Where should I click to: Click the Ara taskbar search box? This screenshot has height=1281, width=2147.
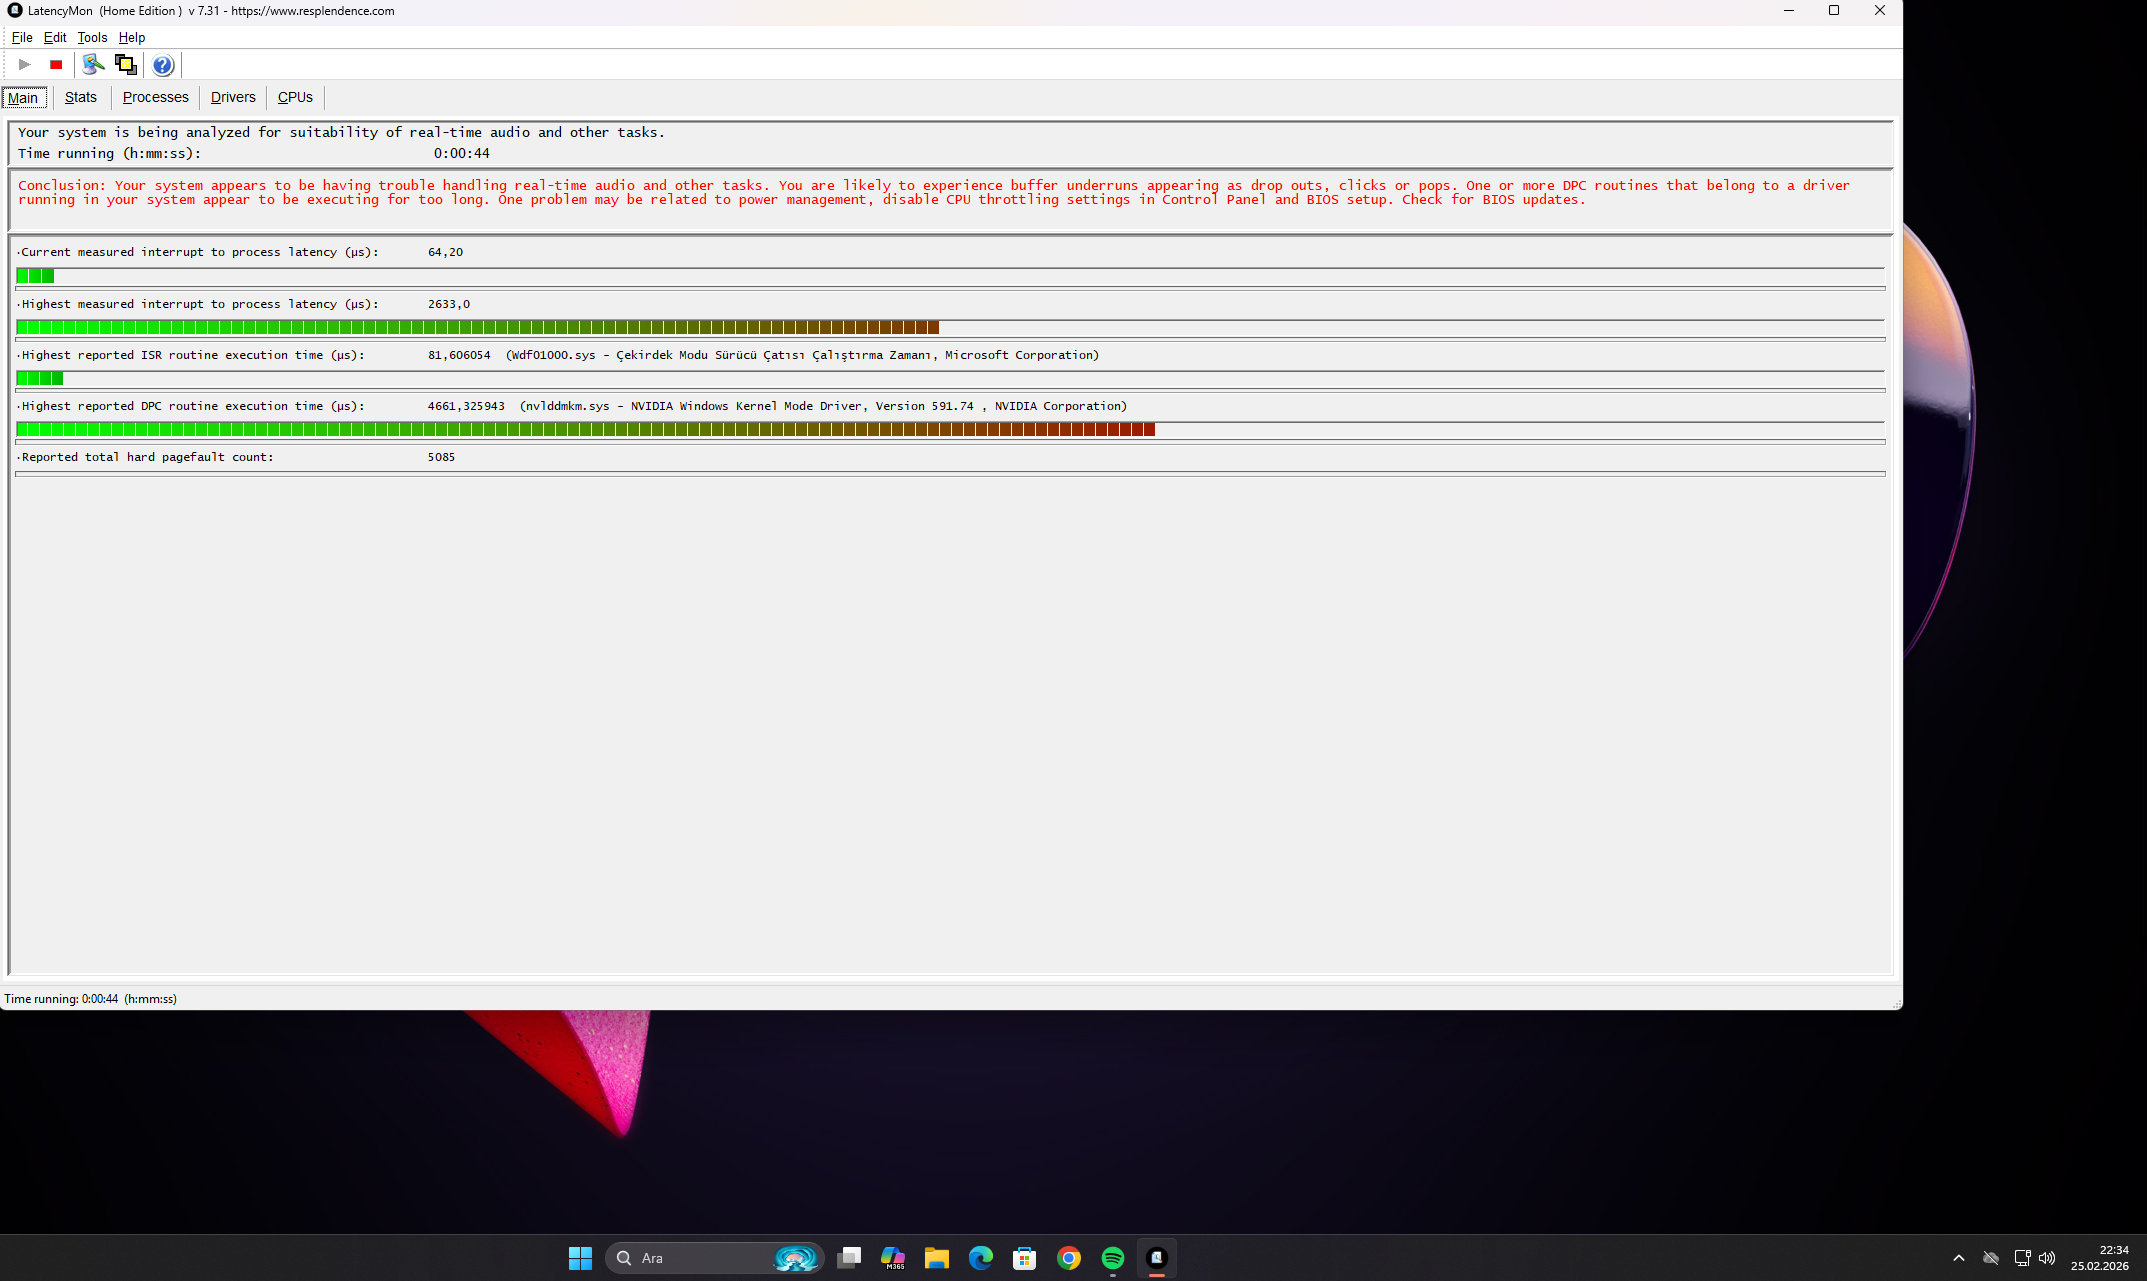714,1258
